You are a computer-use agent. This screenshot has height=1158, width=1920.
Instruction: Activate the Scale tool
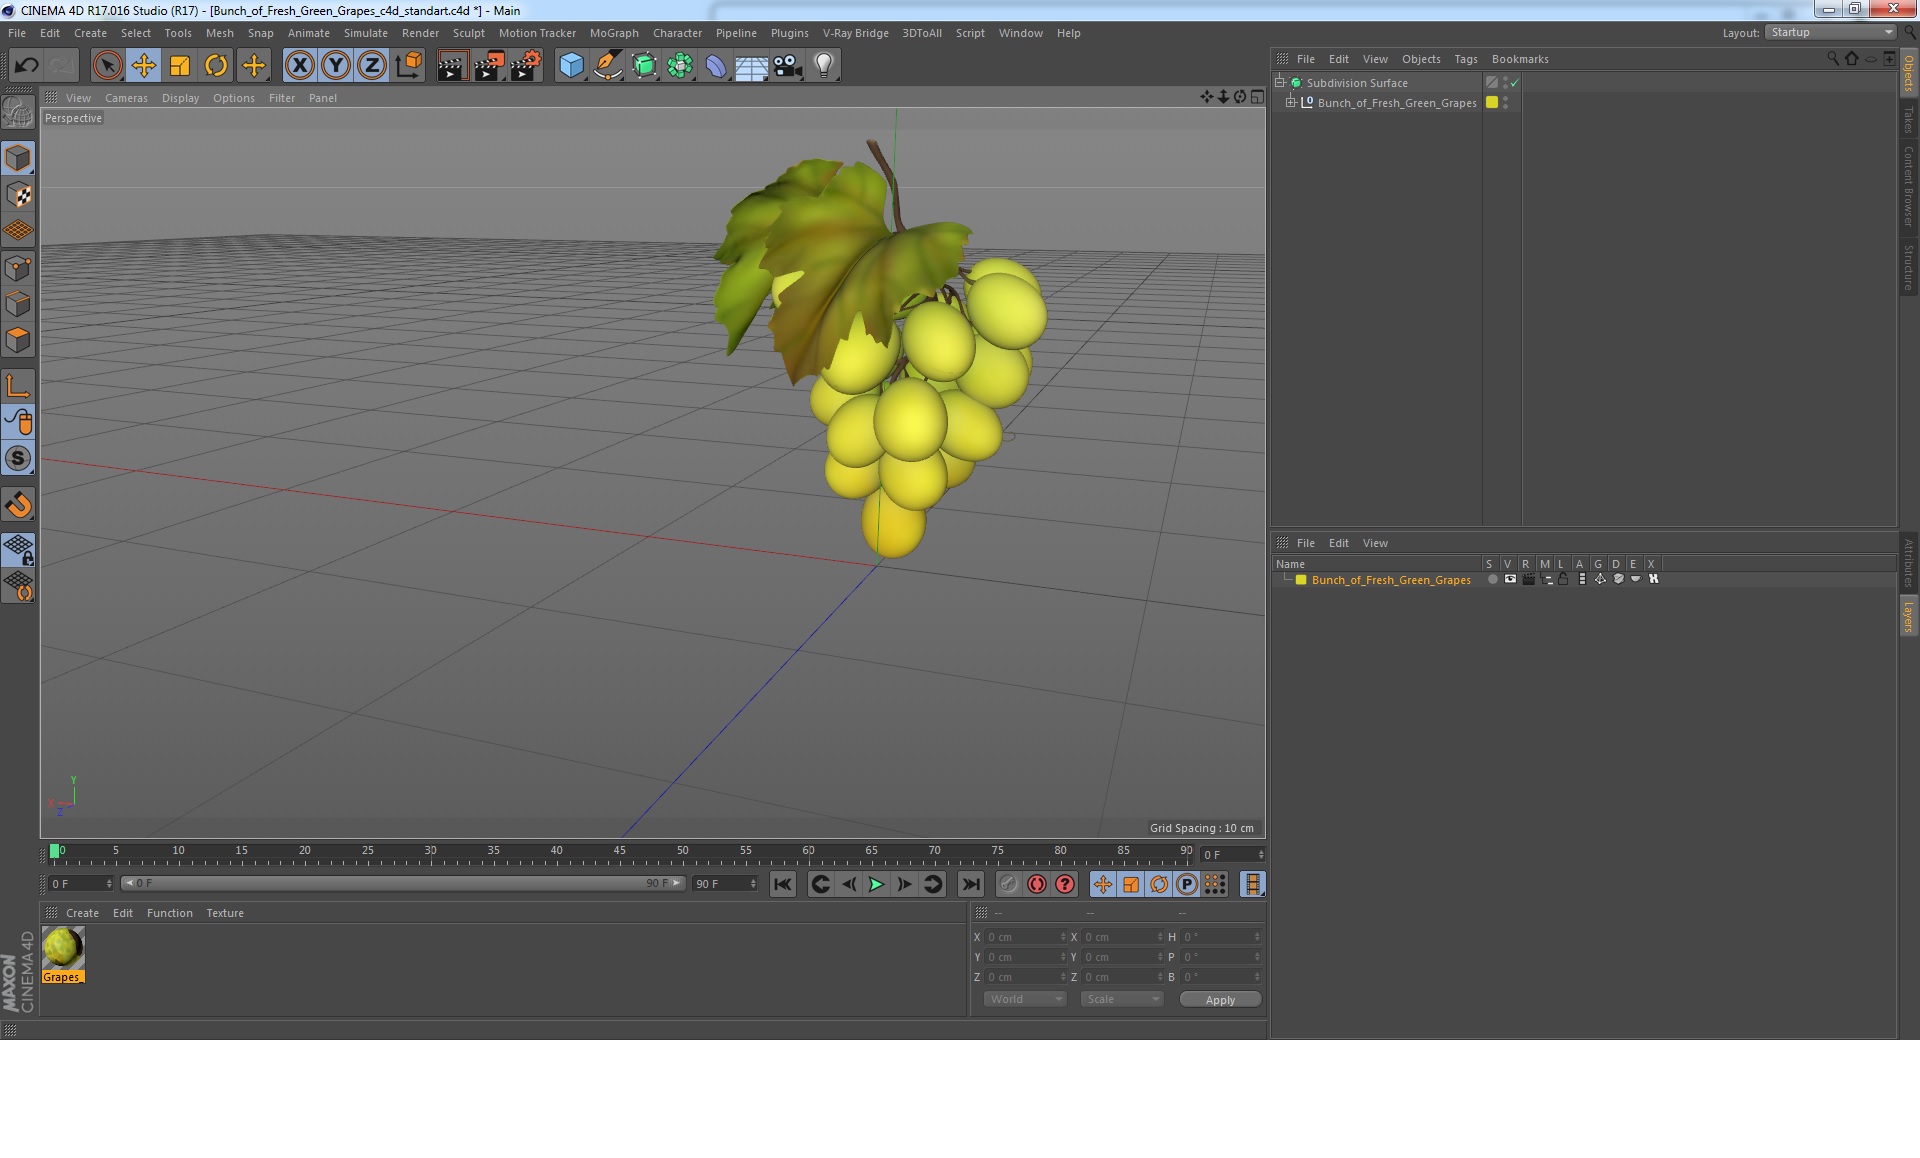coord(180,66)
